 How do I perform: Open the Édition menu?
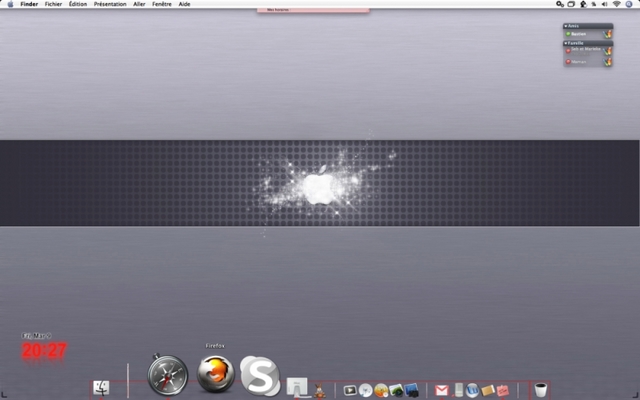click(x=78, y=4)
